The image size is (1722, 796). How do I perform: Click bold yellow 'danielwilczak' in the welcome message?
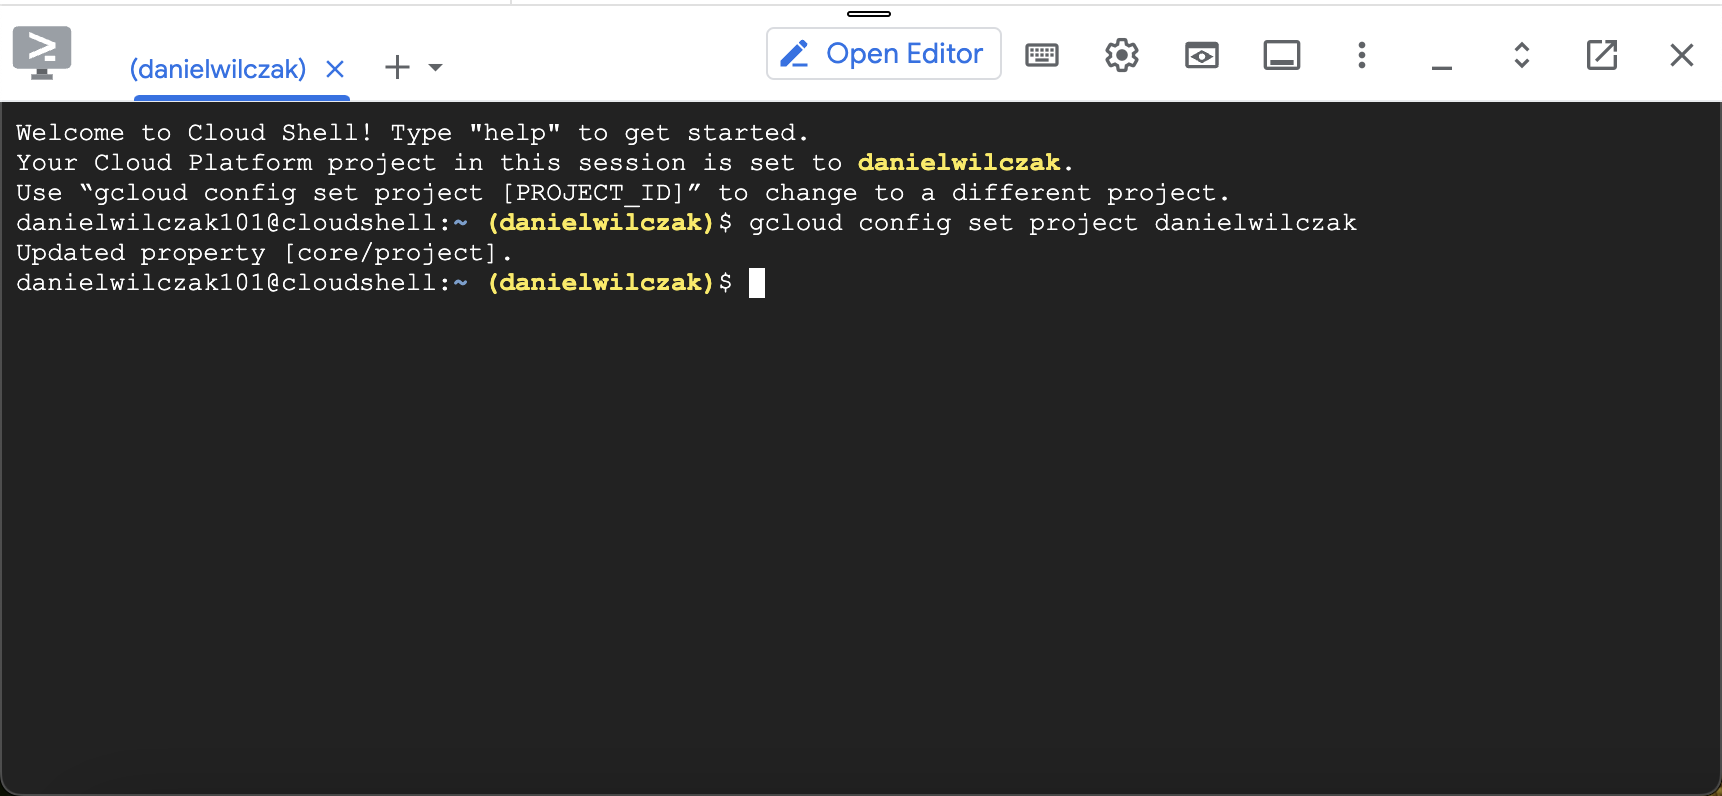959,162
